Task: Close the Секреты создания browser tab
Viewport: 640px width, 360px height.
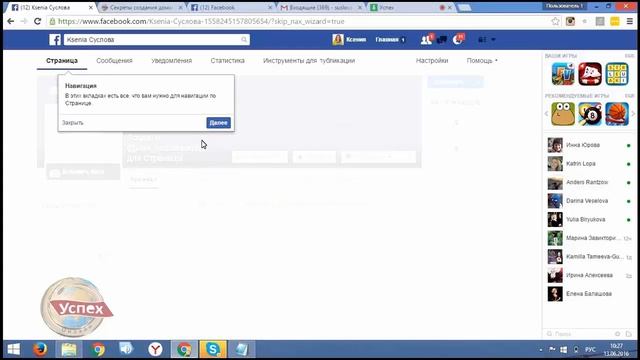Action: point(180,8)
